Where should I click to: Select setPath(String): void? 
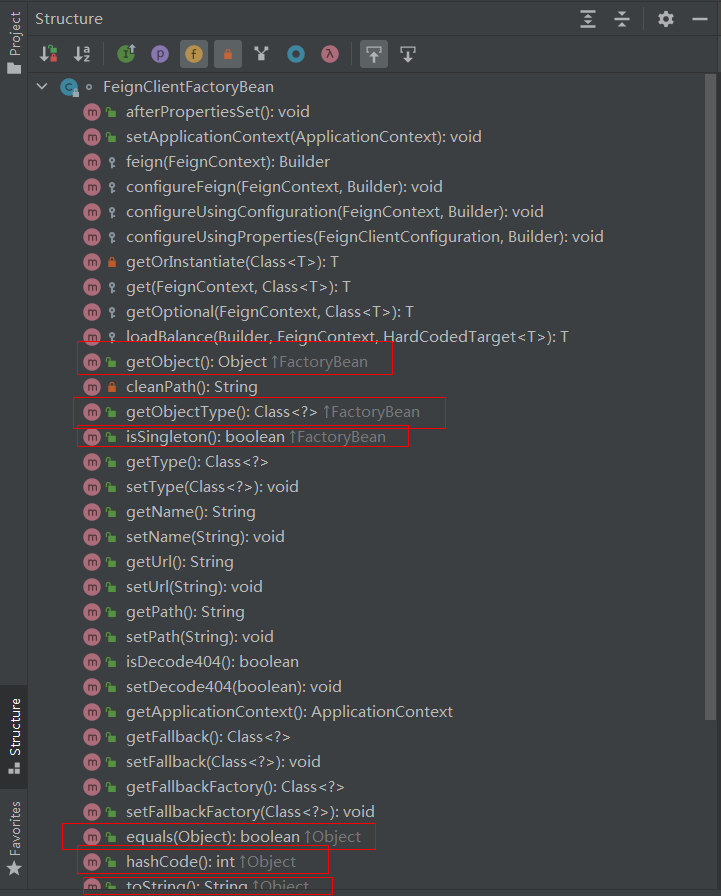199,637
